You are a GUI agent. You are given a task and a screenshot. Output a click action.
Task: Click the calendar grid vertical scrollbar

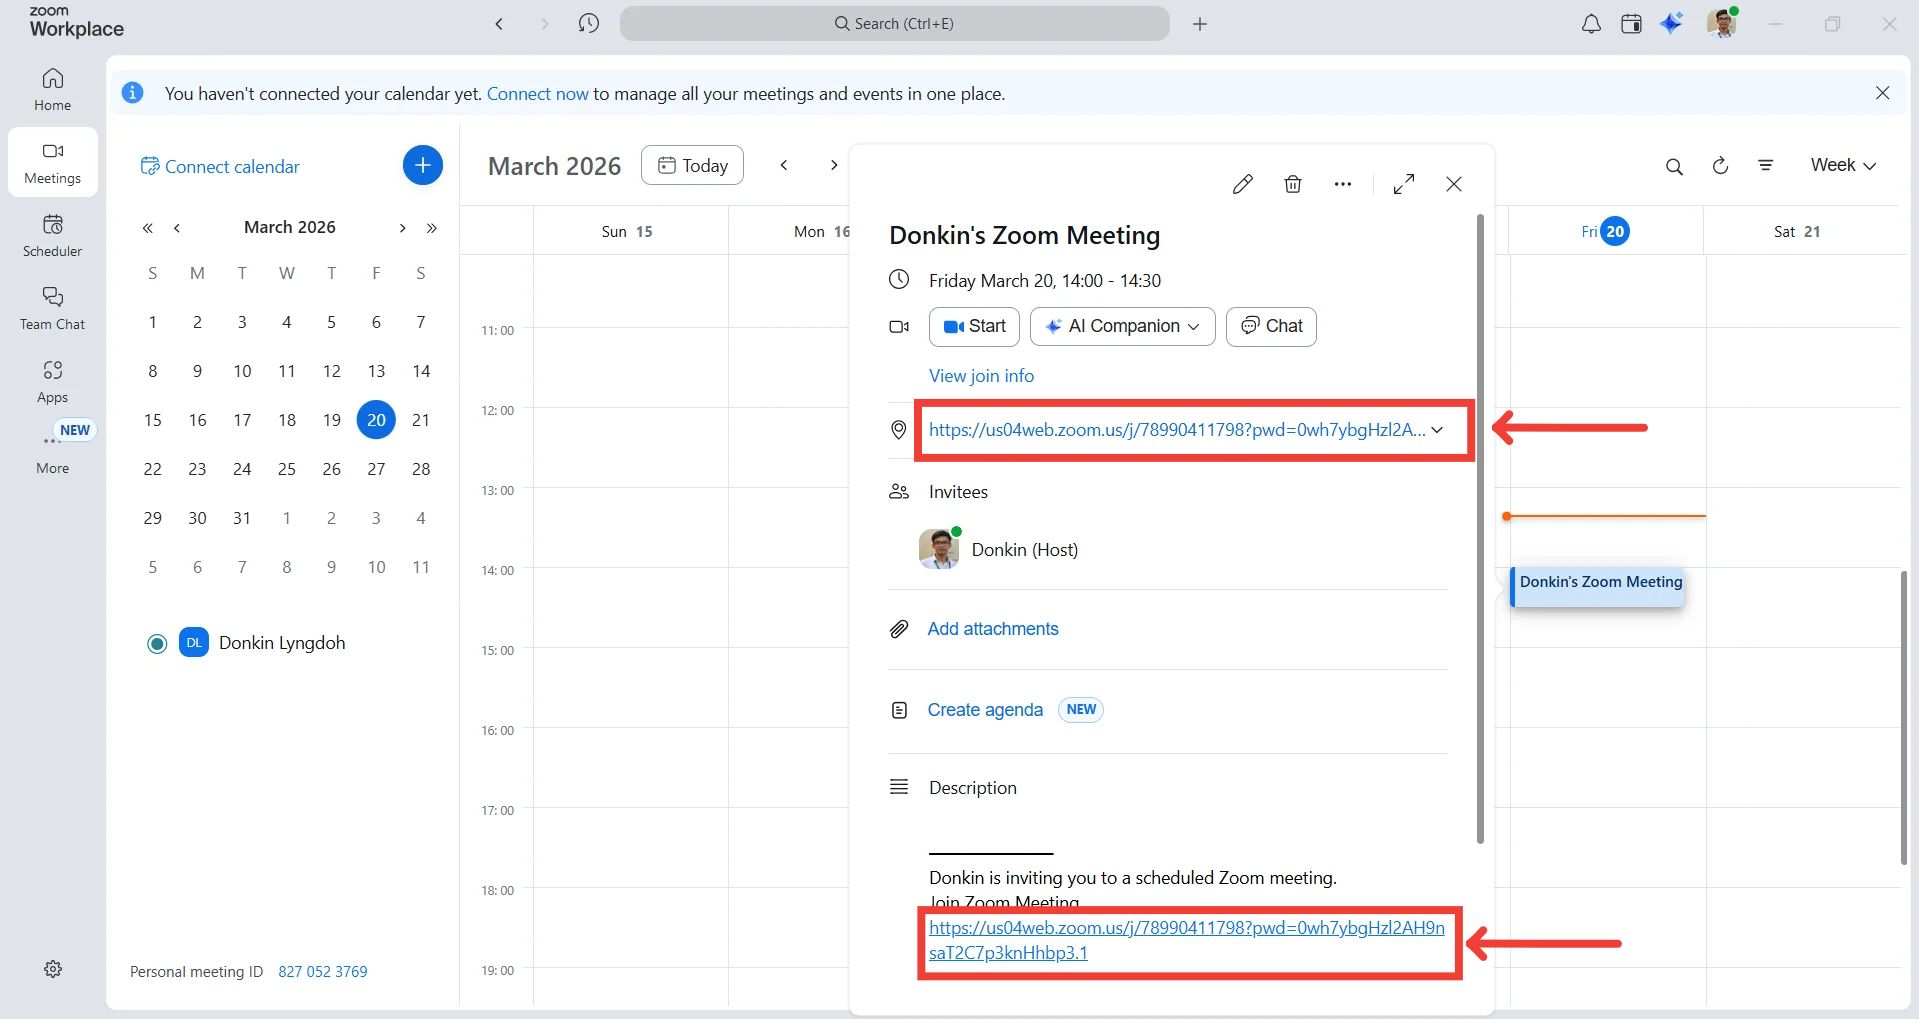(1904, 717)
